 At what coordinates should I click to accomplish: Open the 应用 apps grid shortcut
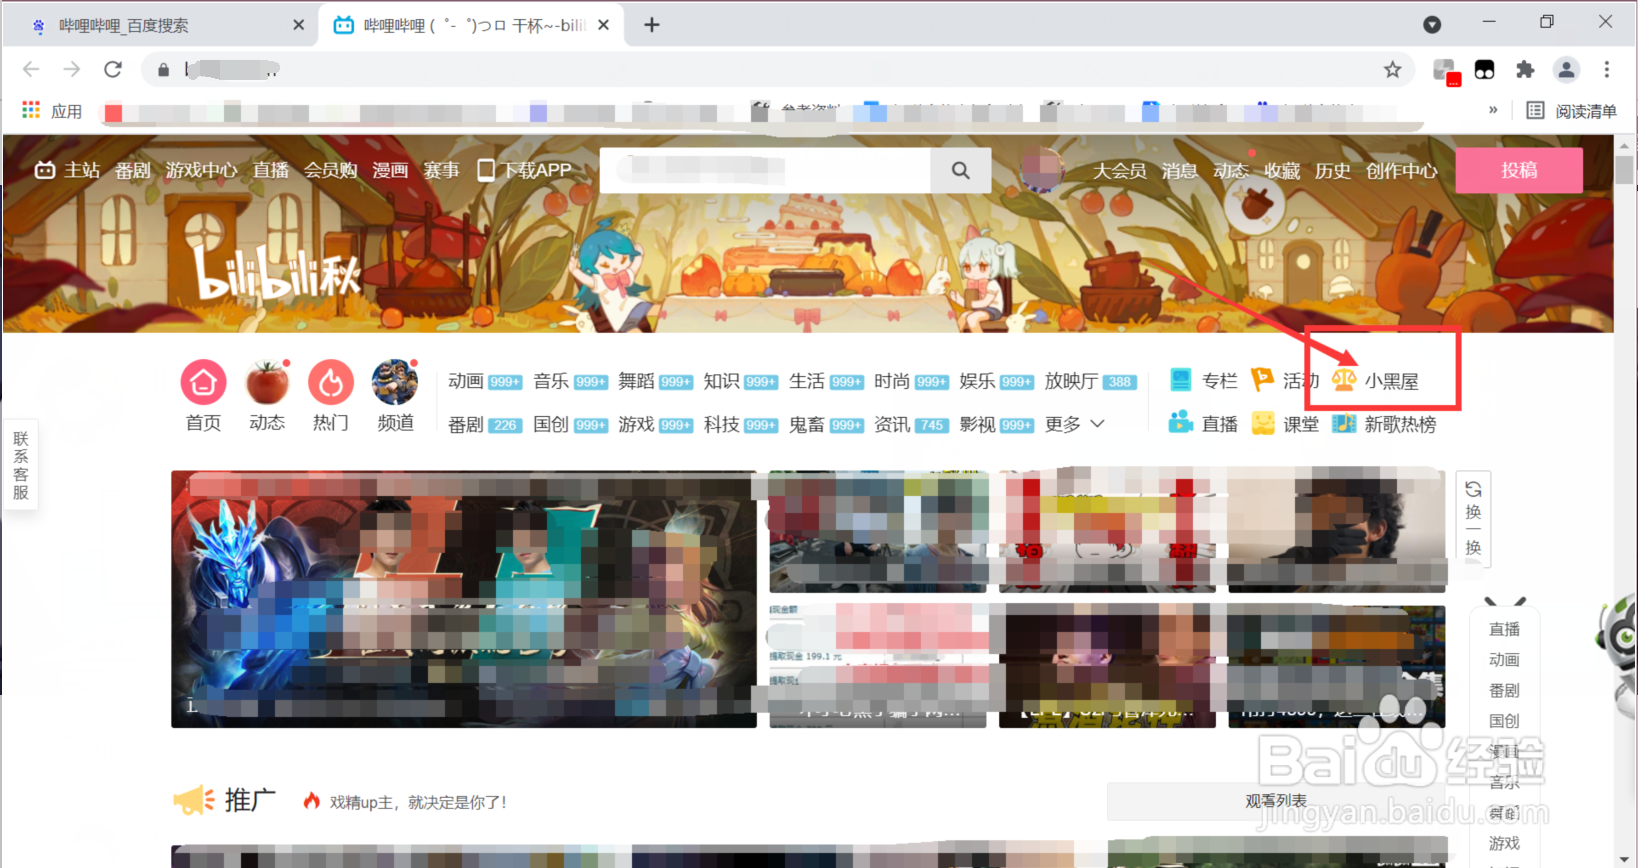[52, 111]
